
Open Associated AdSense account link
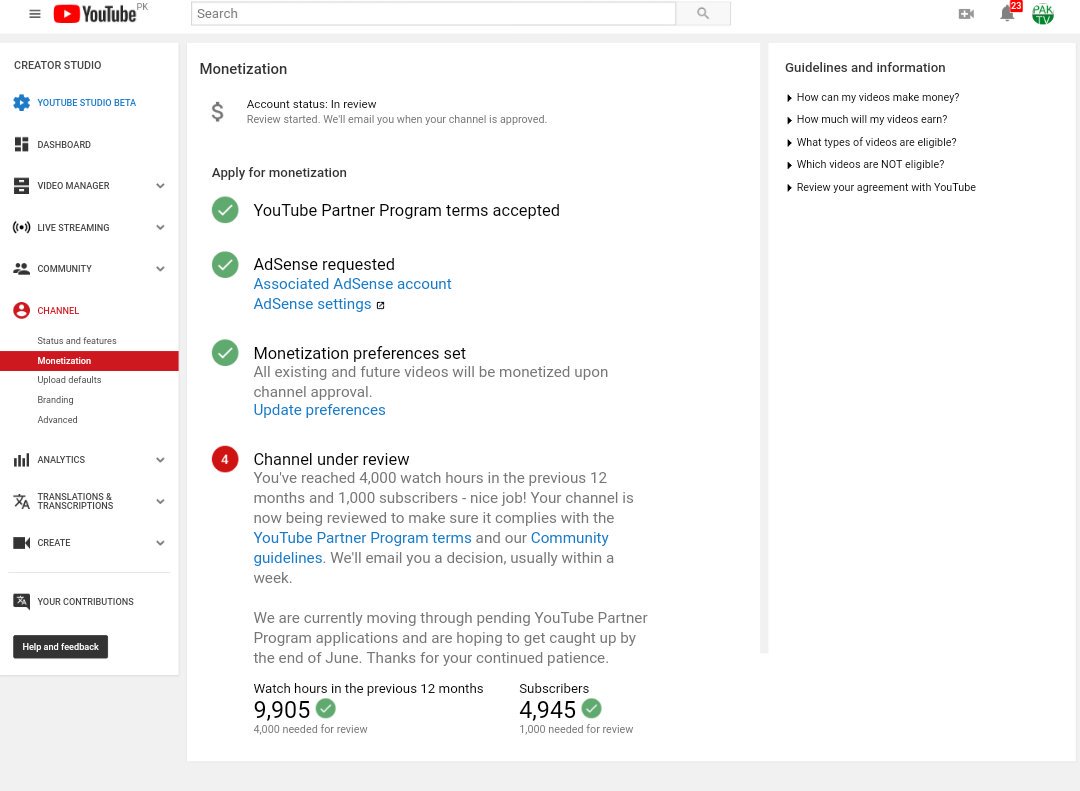click(352, 284)
